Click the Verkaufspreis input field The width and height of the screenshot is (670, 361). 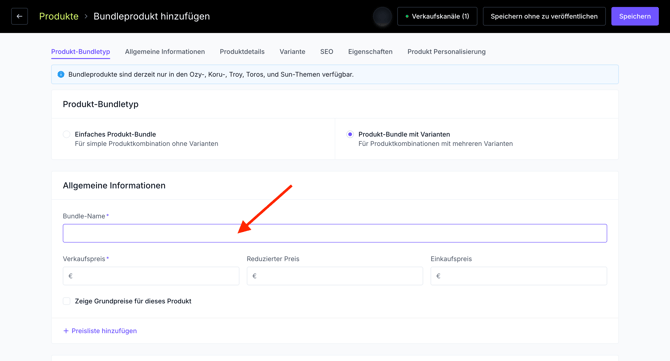(151, 276)
